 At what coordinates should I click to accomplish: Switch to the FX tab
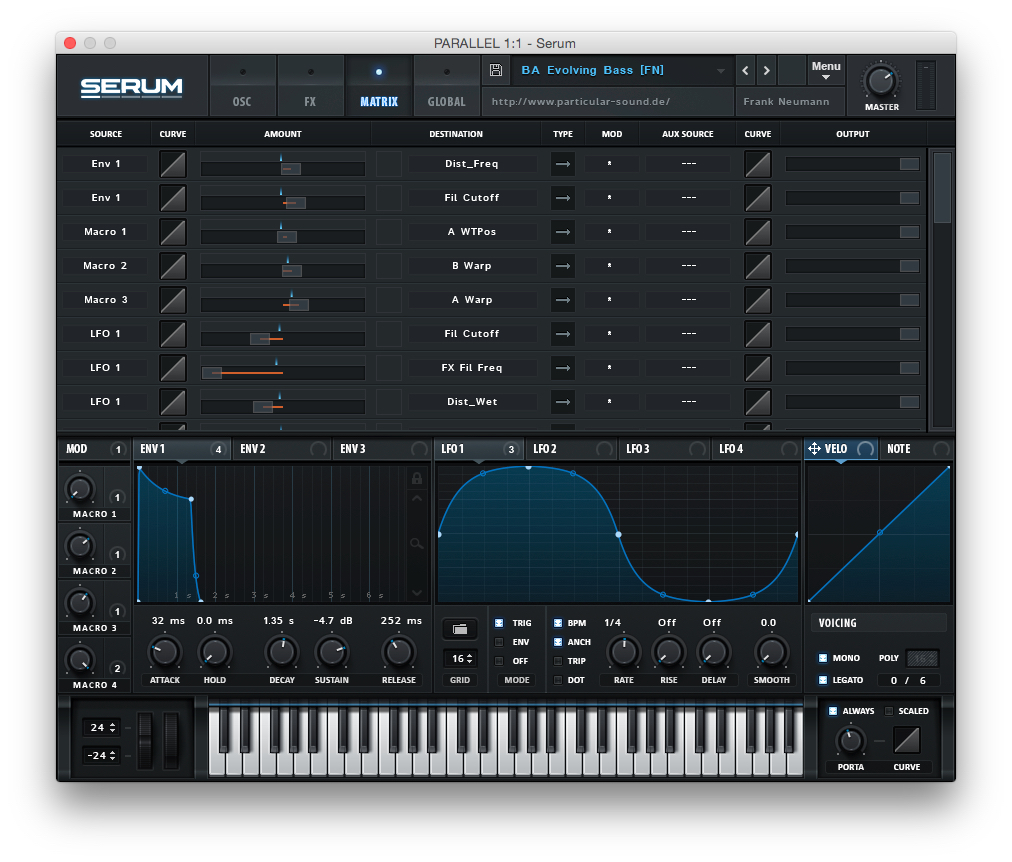(310, 86)
